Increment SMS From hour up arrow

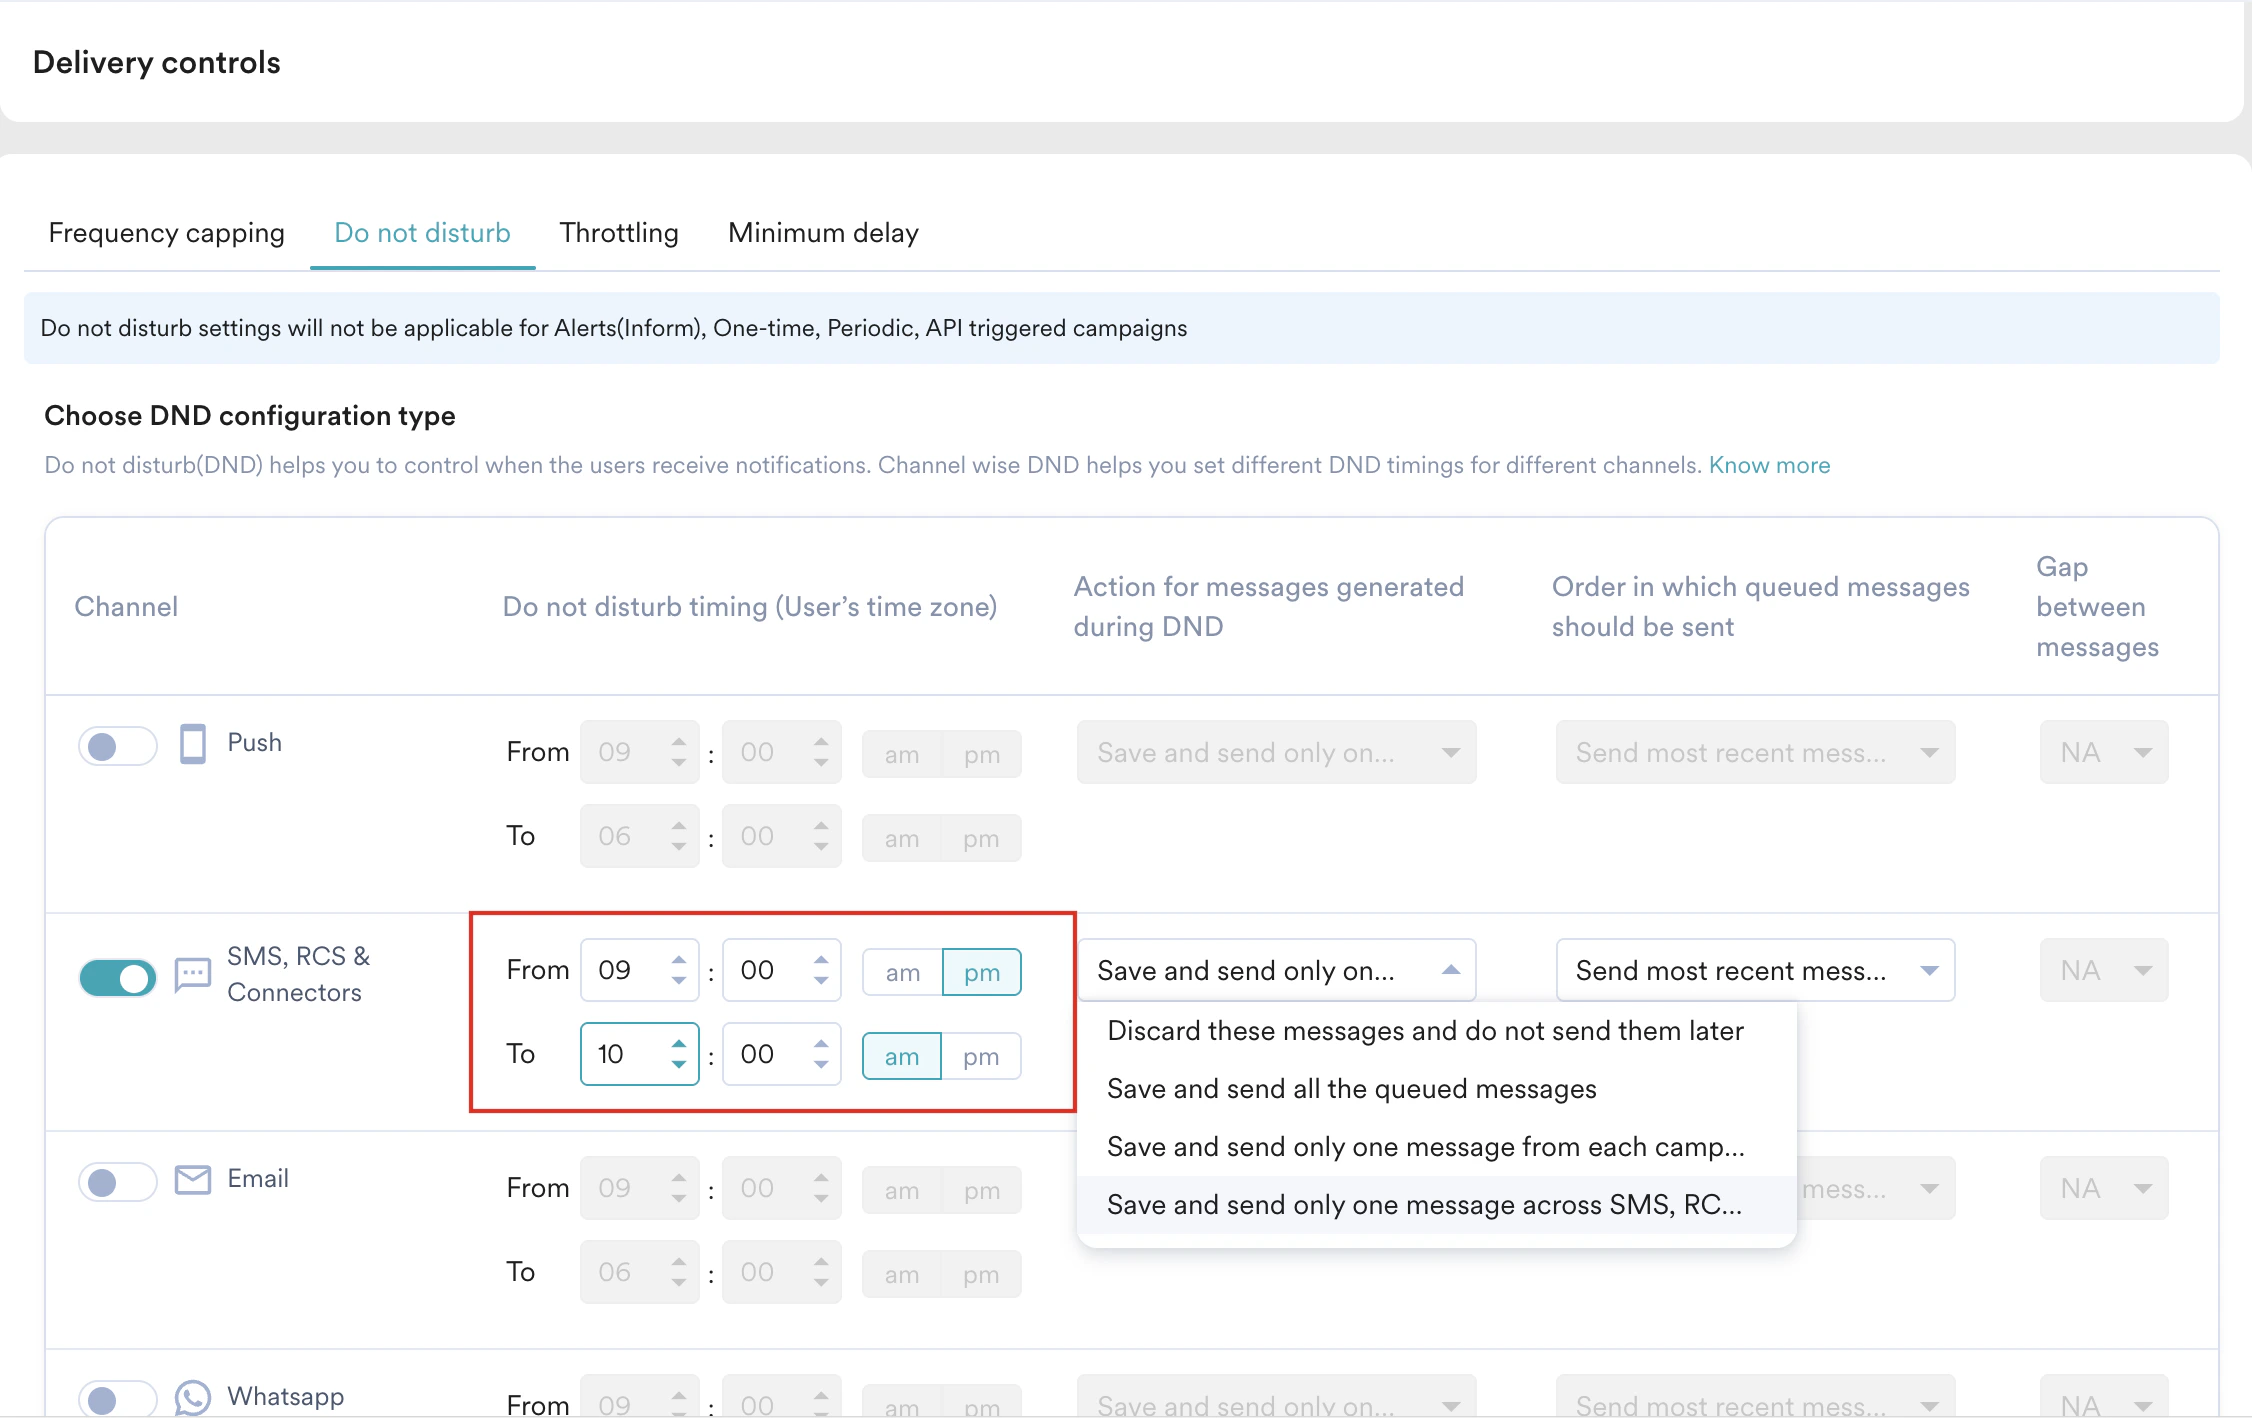pos(679,960)
